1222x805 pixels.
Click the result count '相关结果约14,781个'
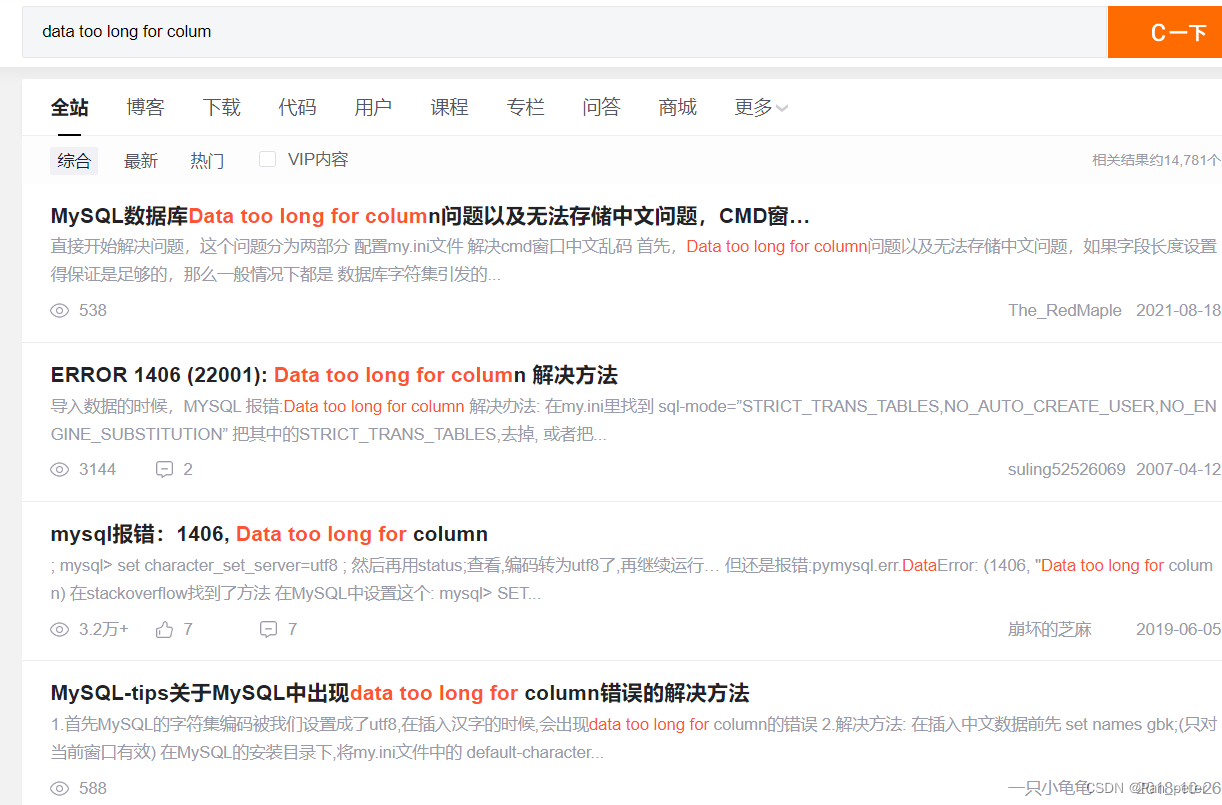(1157, 160)
